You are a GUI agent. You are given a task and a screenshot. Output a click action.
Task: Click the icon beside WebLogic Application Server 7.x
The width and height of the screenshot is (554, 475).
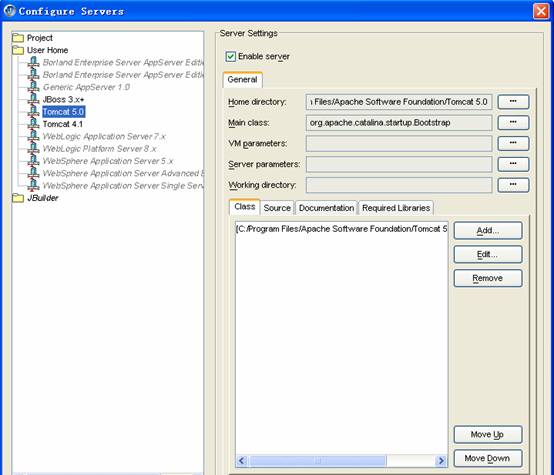point(34,136)
